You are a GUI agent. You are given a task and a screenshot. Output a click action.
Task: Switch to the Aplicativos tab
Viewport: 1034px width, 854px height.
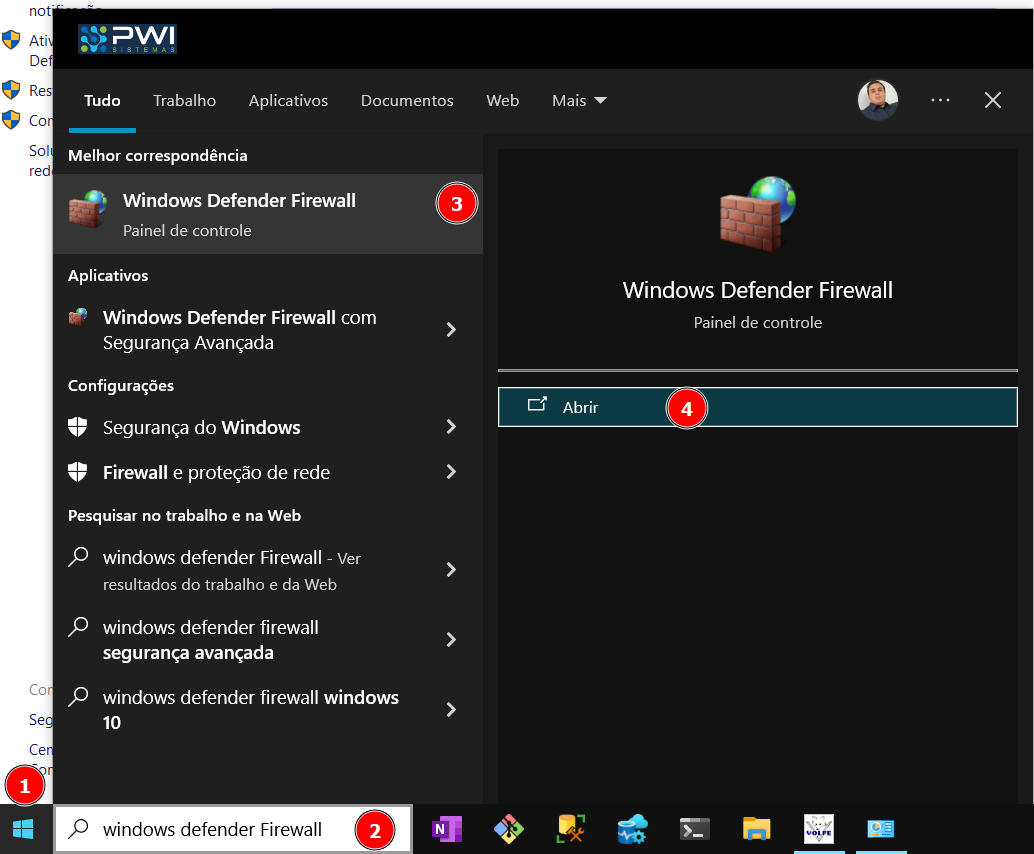pyautogui.click(x=288, y=101)
